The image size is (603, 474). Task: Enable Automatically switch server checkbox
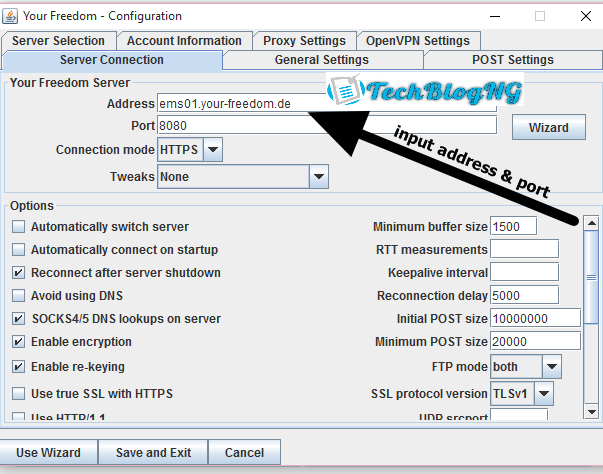(x=18, y=227)
